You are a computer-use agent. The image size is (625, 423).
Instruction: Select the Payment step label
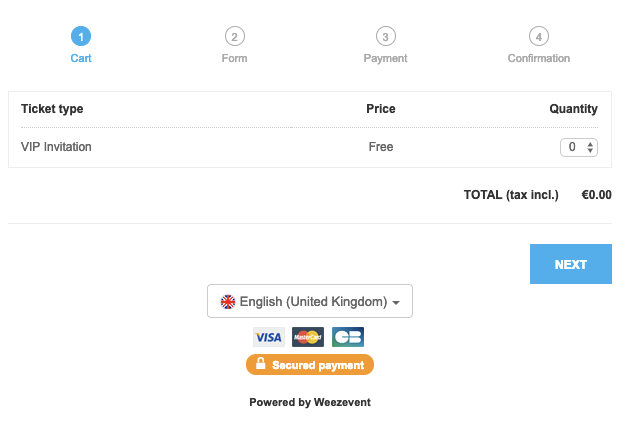click(x=385, y=58)
